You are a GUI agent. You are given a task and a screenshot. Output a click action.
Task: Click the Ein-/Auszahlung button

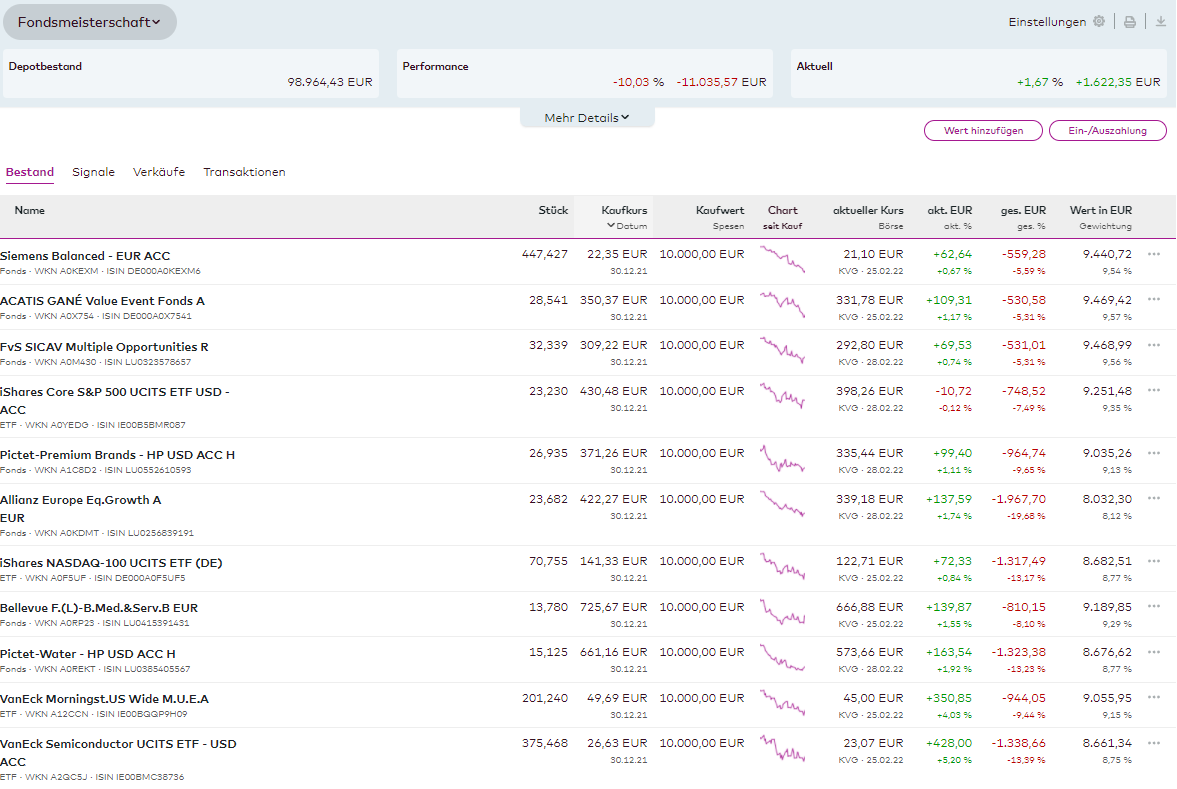1107,131
